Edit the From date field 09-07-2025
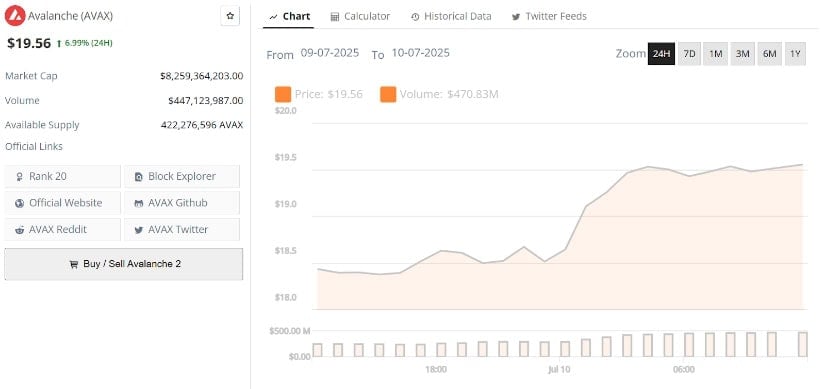 [330, 53]
